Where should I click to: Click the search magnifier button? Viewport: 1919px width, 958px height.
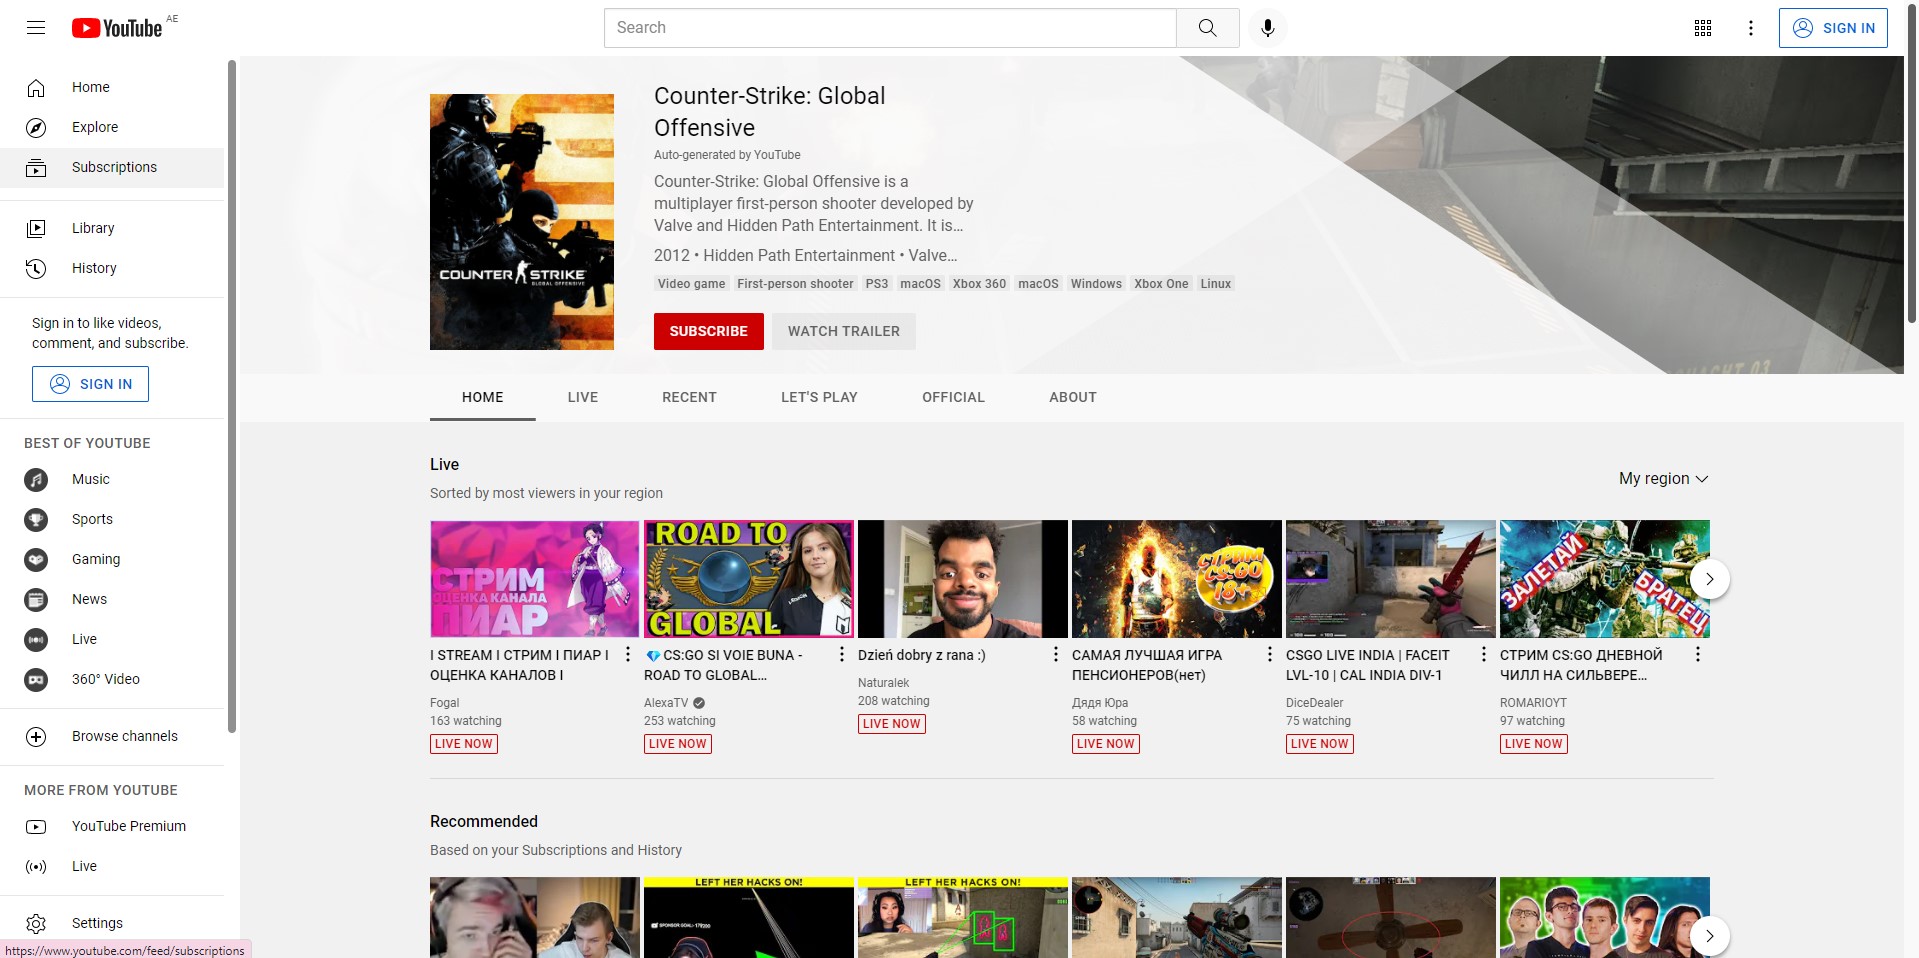[1207, 28]
